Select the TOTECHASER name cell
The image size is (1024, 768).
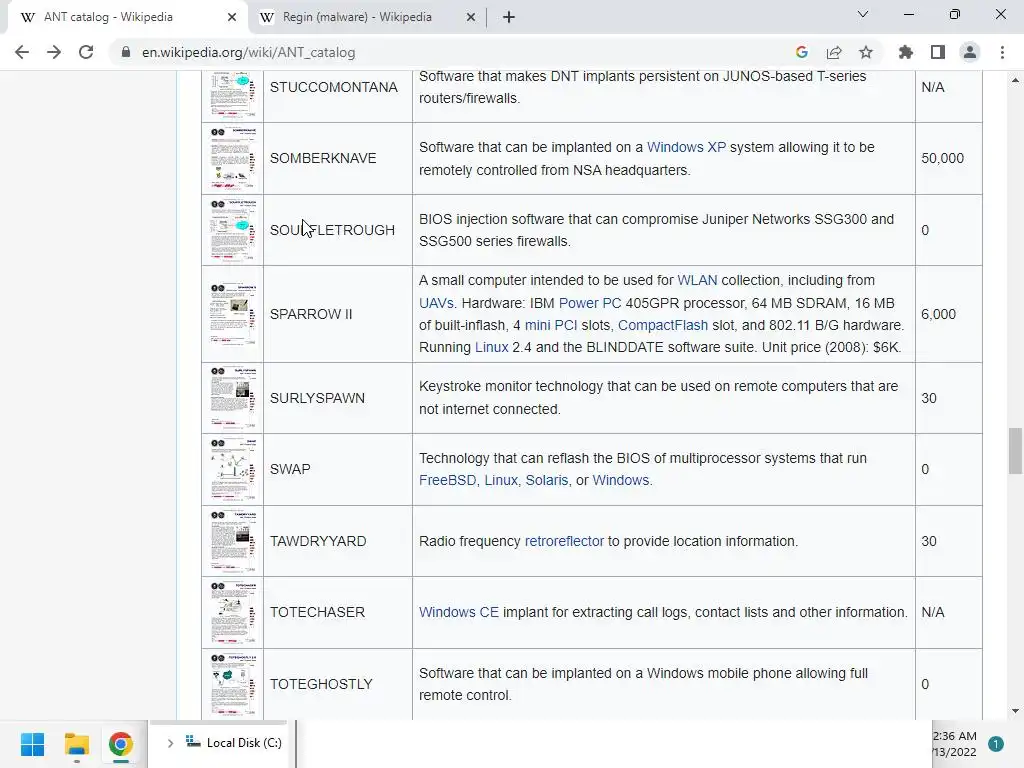tap(338, 612)
